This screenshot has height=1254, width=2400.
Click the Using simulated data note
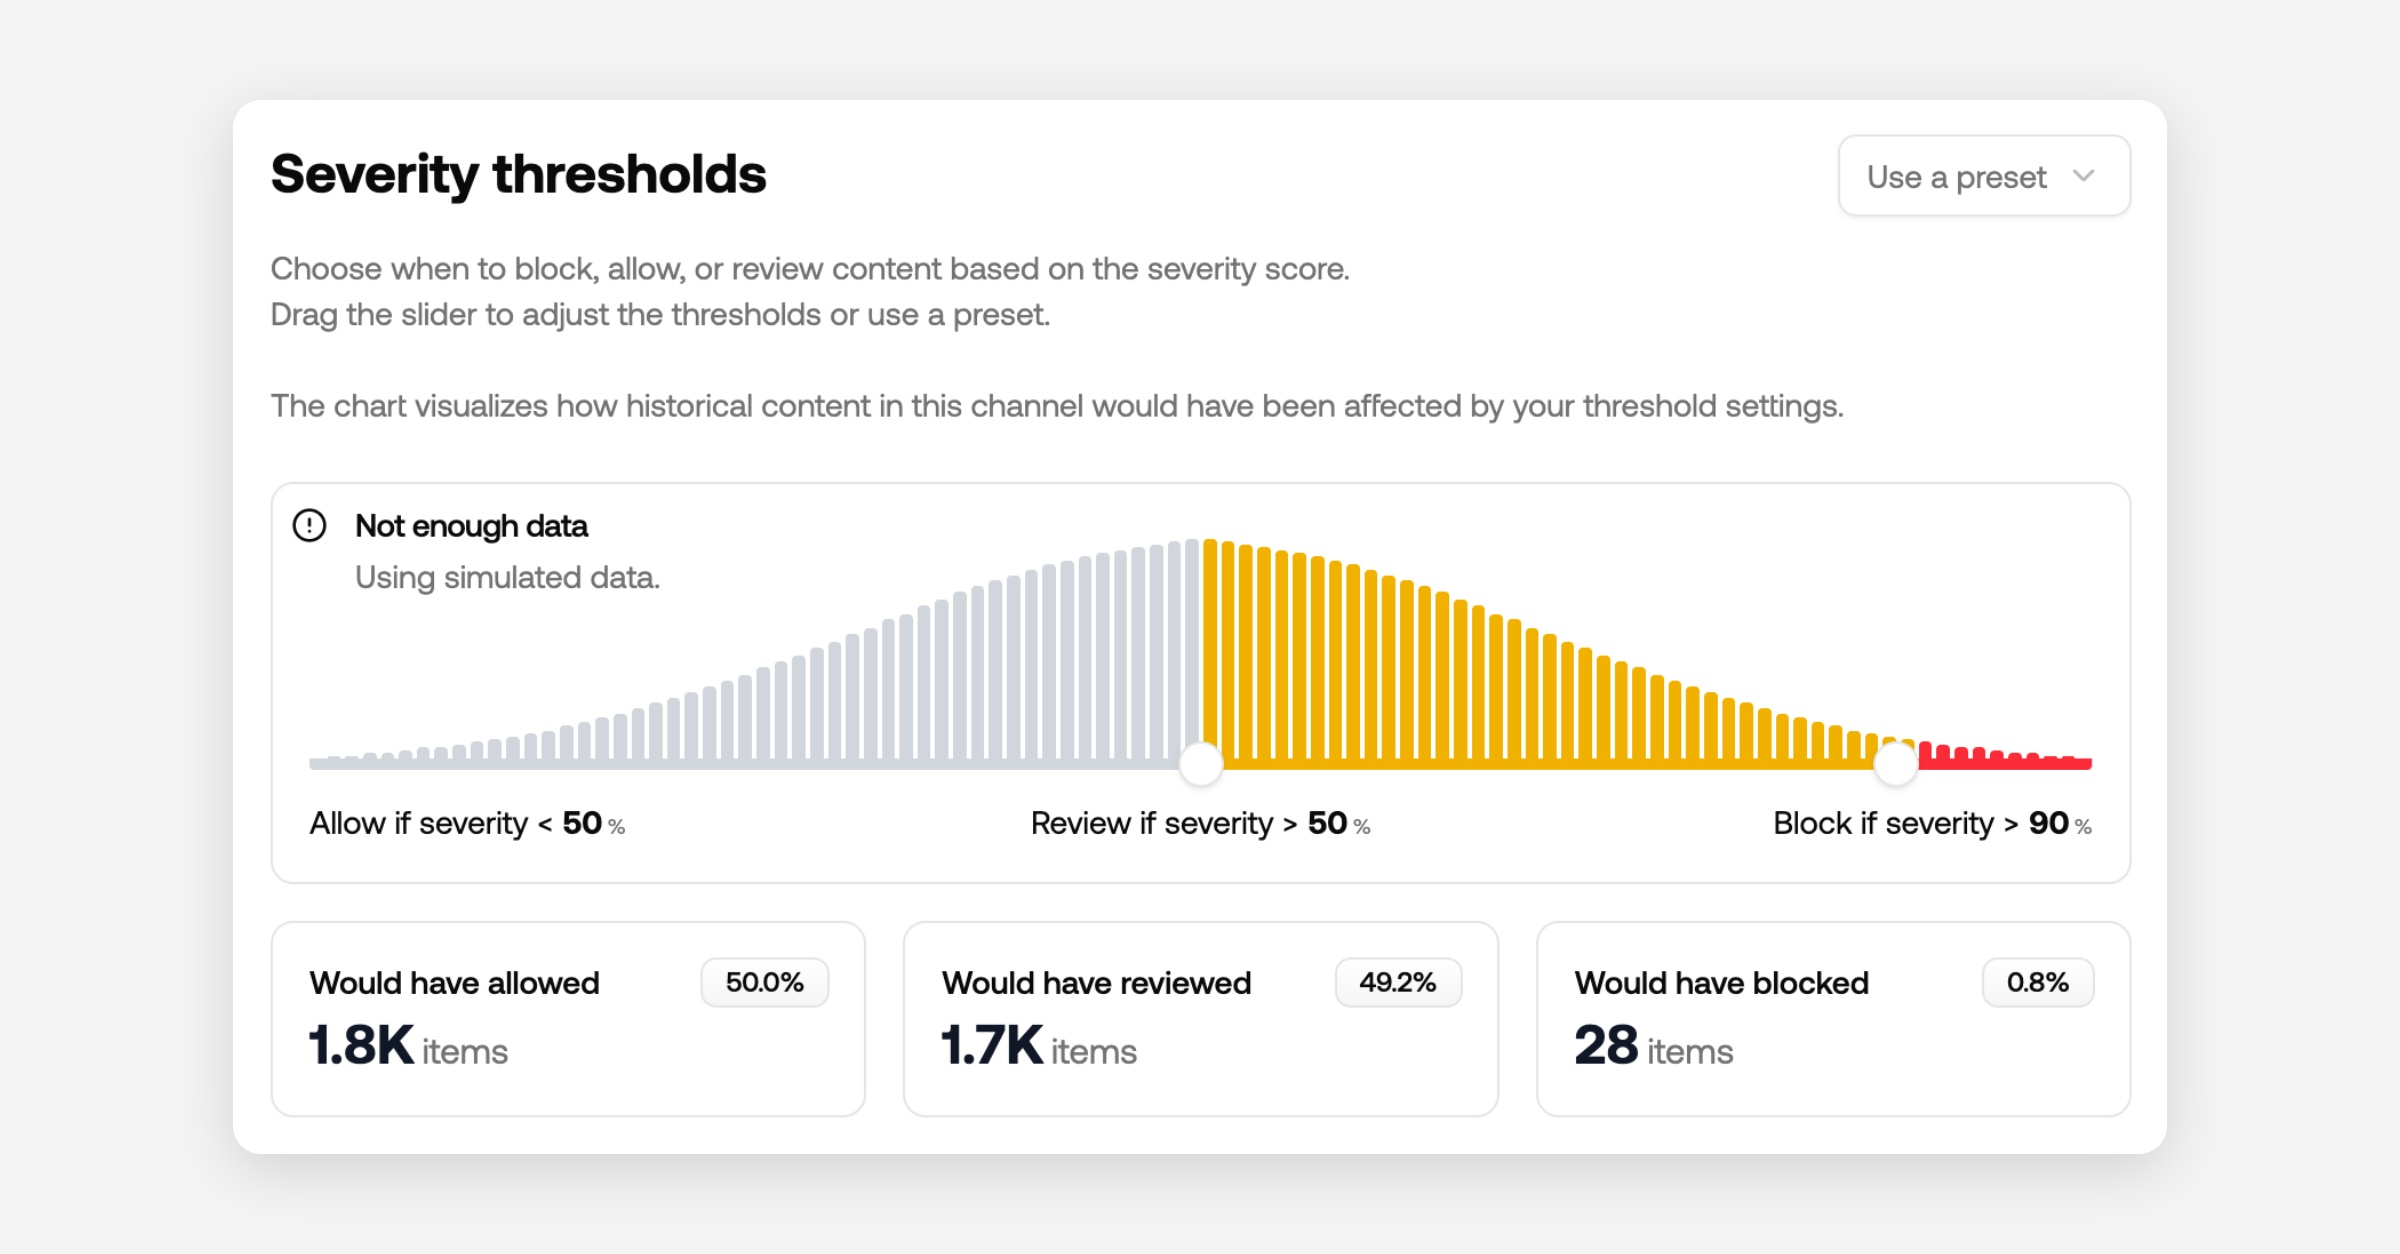pos(507,577)
